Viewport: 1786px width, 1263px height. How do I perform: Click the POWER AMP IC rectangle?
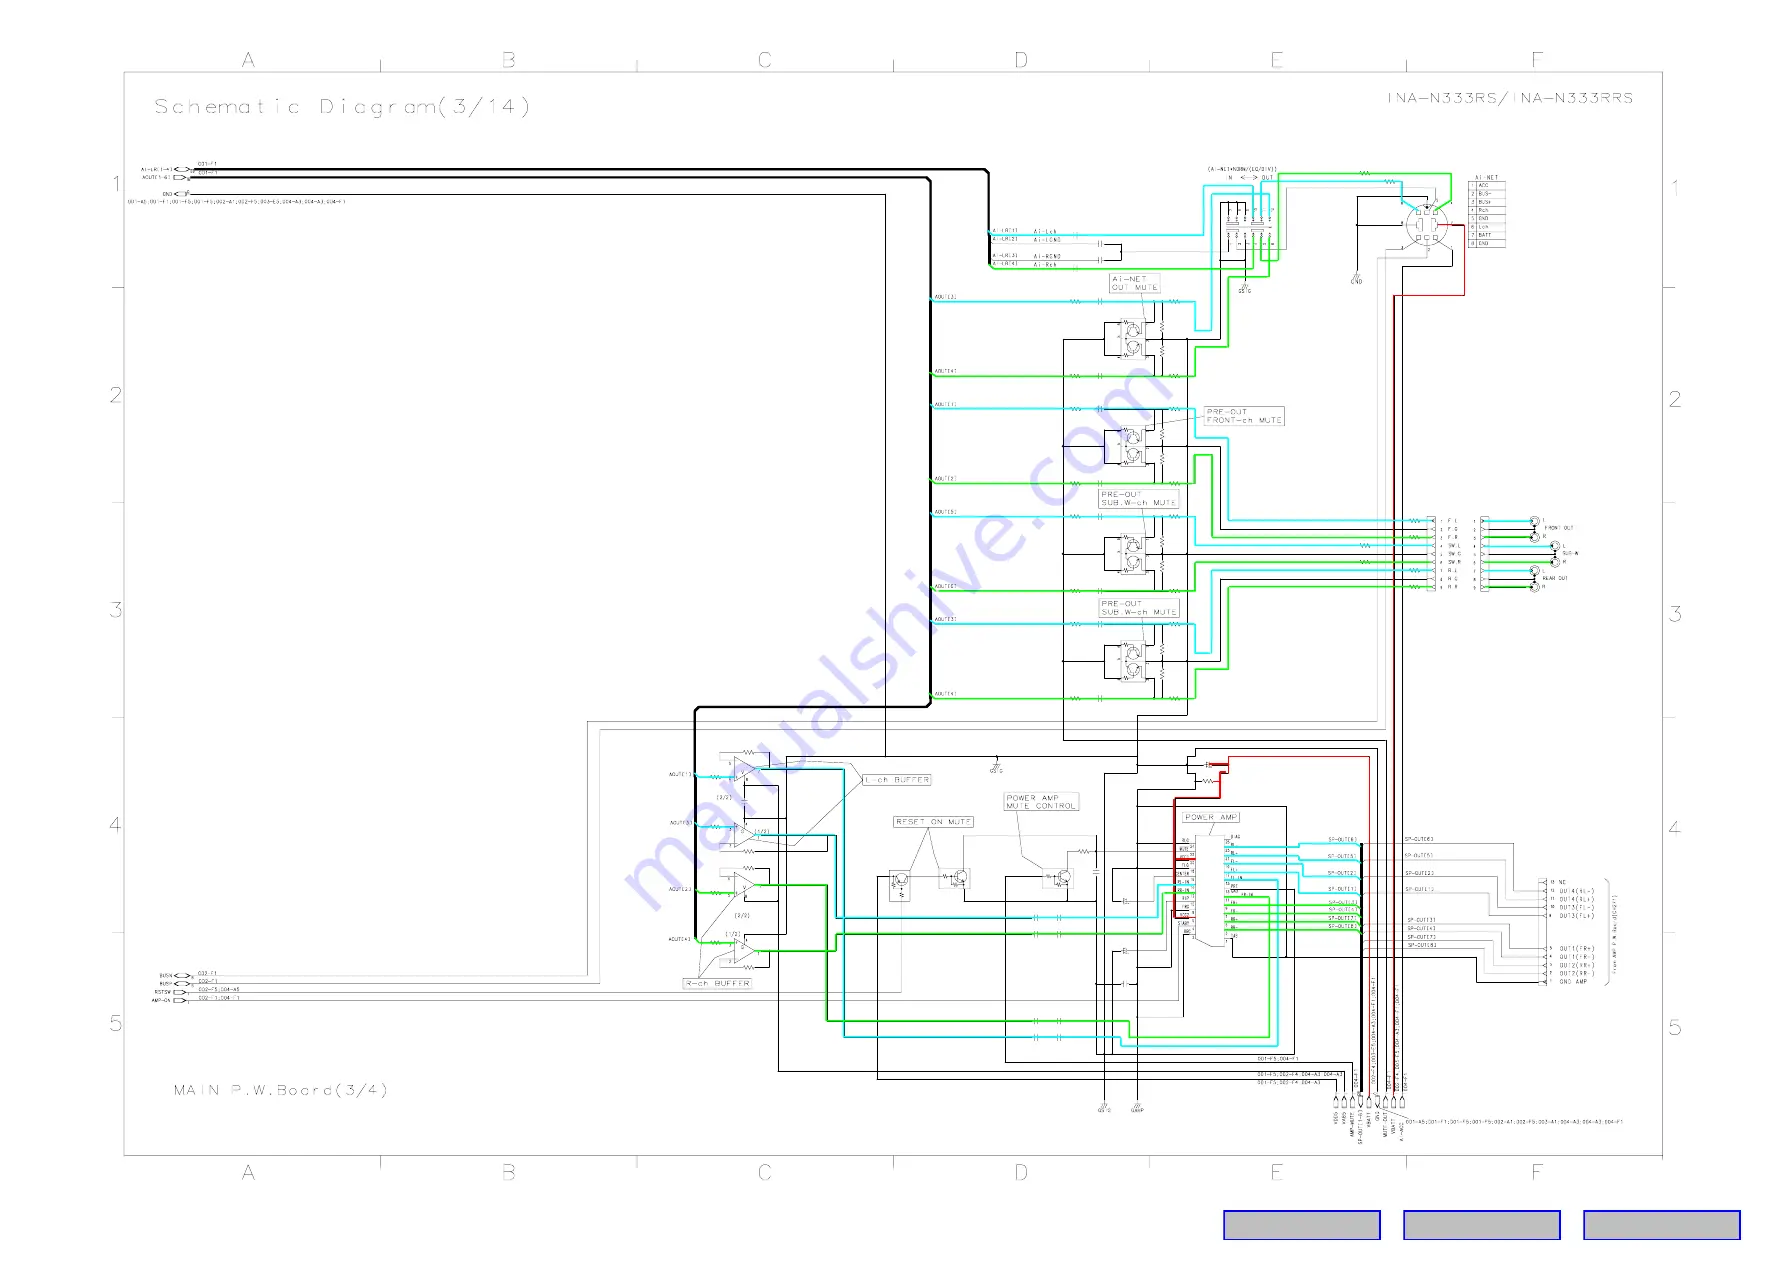click(x=1210, y=890)
